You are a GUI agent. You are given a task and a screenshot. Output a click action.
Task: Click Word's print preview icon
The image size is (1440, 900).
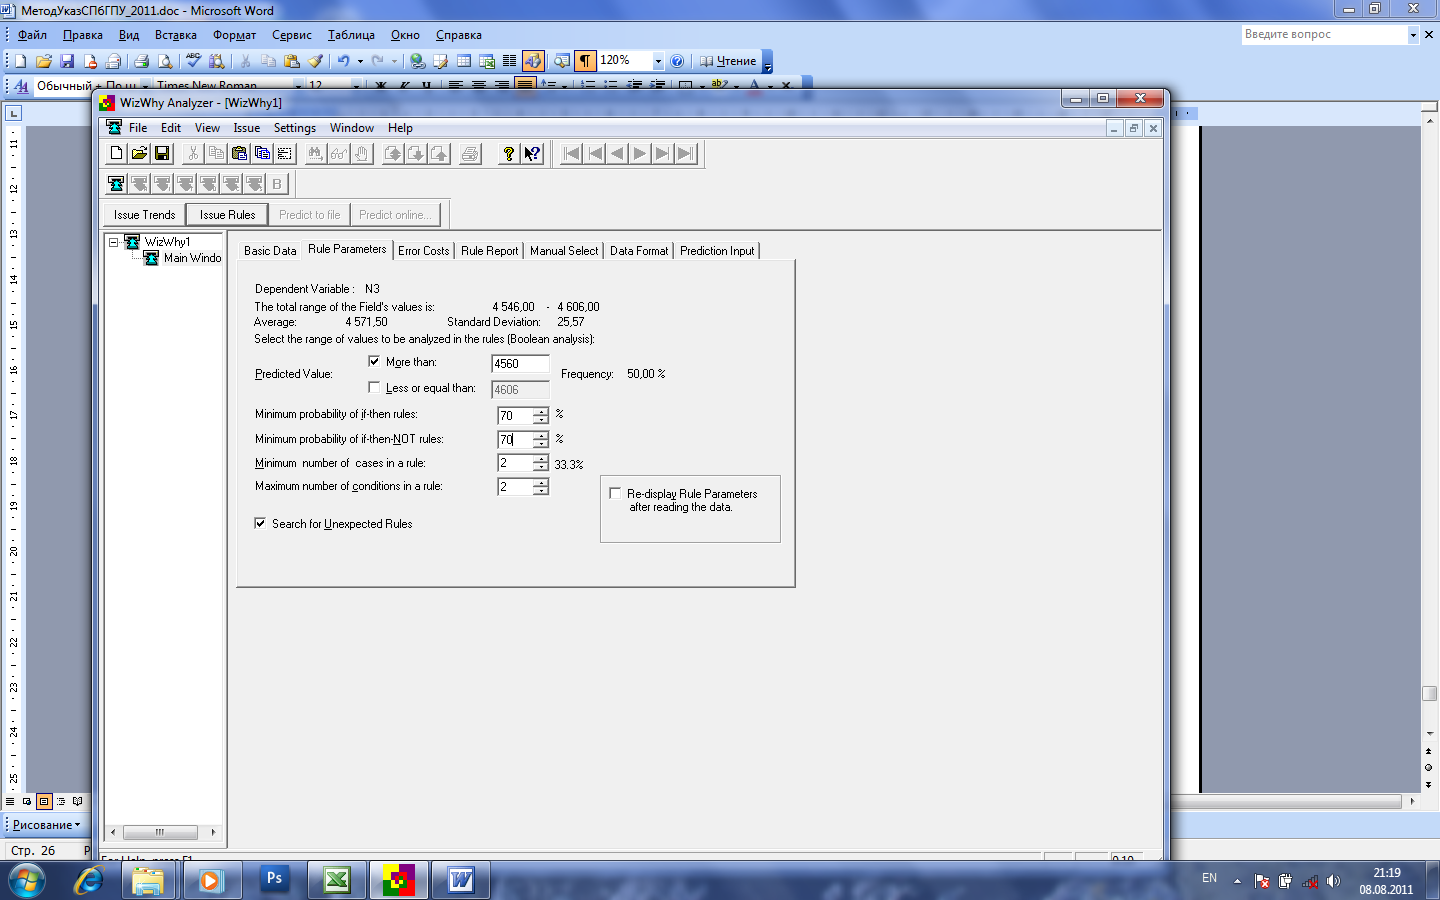pos(165,61)
